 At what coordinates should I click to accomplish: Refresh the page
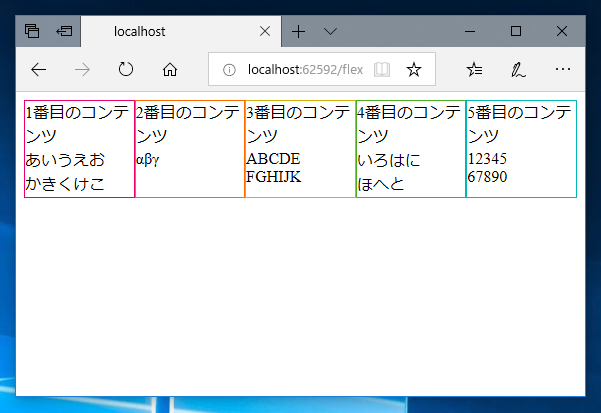(x=126, y=69)
